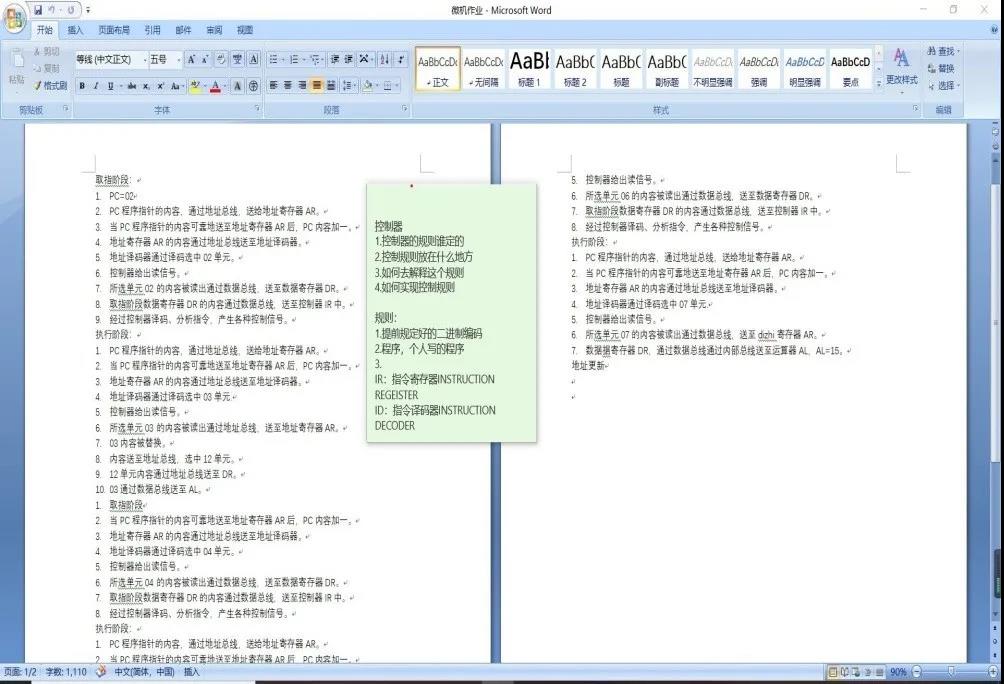Click the zoom slider in the status bar

[x=950, y=672]
